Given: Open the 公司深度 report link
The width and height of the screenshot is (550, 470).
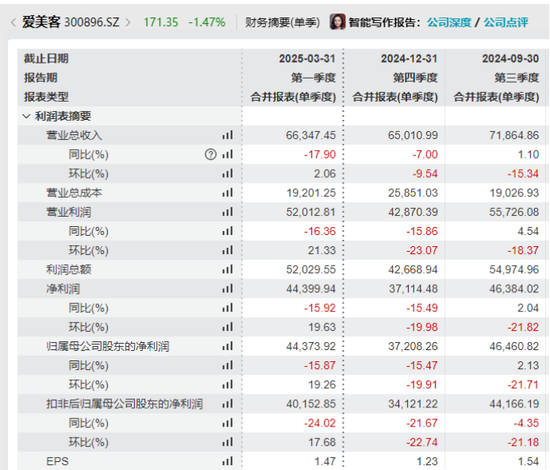Looking at the screenshot, I should tap(449, 22).
